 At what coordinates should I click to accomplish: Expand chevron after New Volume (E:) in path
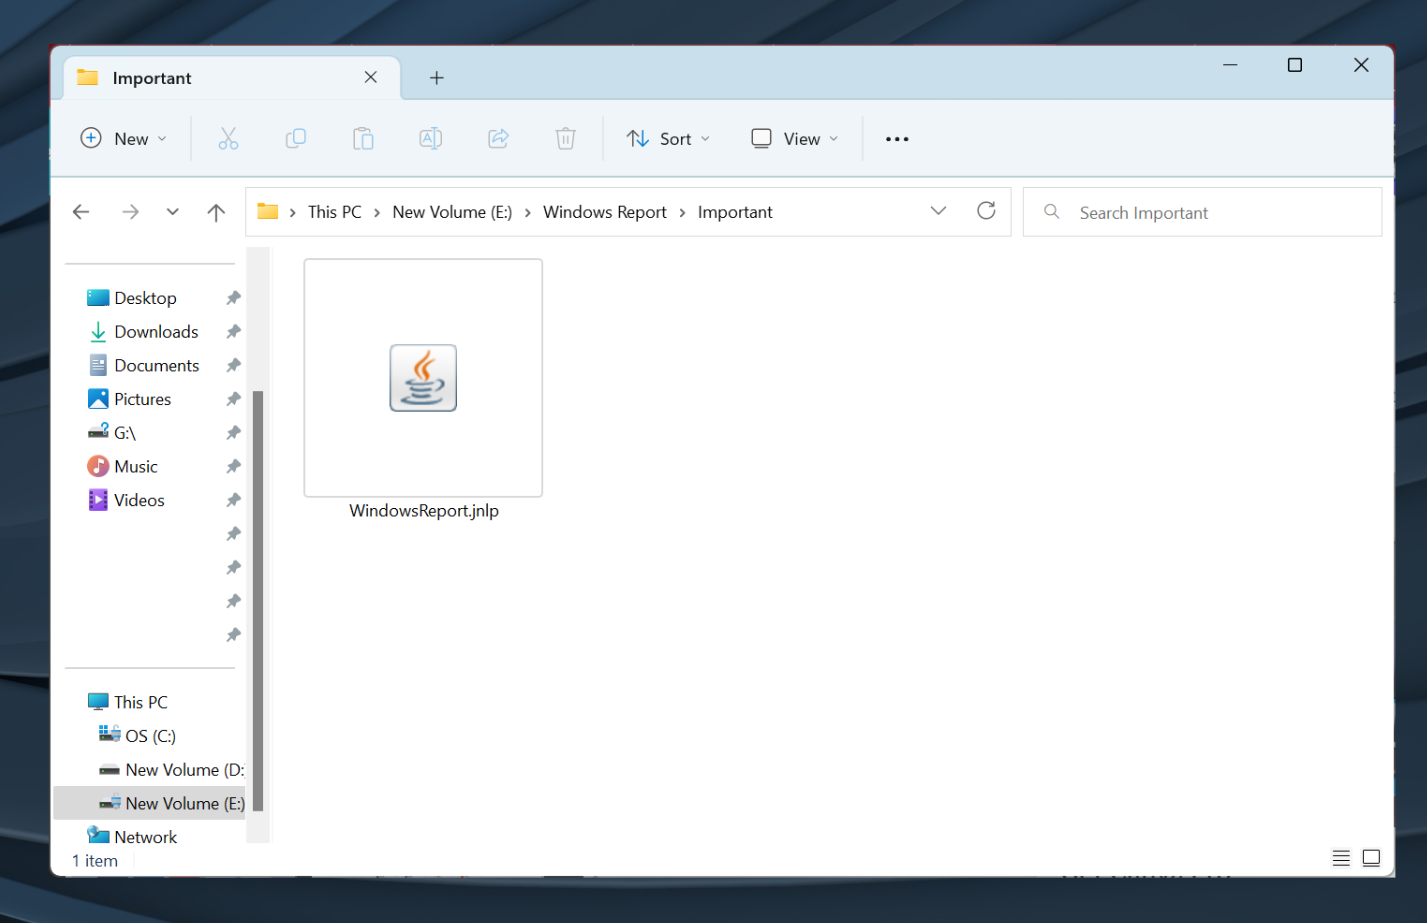coord(528,213)
